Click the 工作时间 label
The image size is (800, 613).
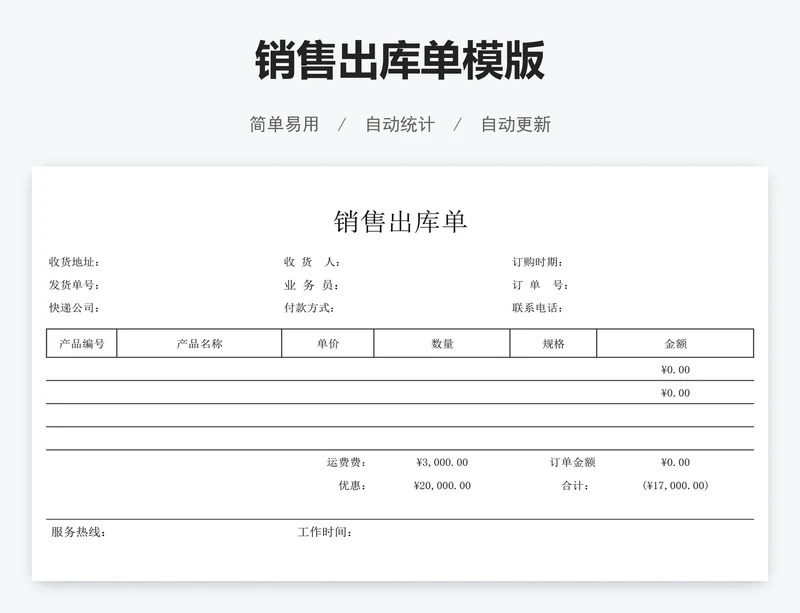pyautogui.click(x=325, y=532)
